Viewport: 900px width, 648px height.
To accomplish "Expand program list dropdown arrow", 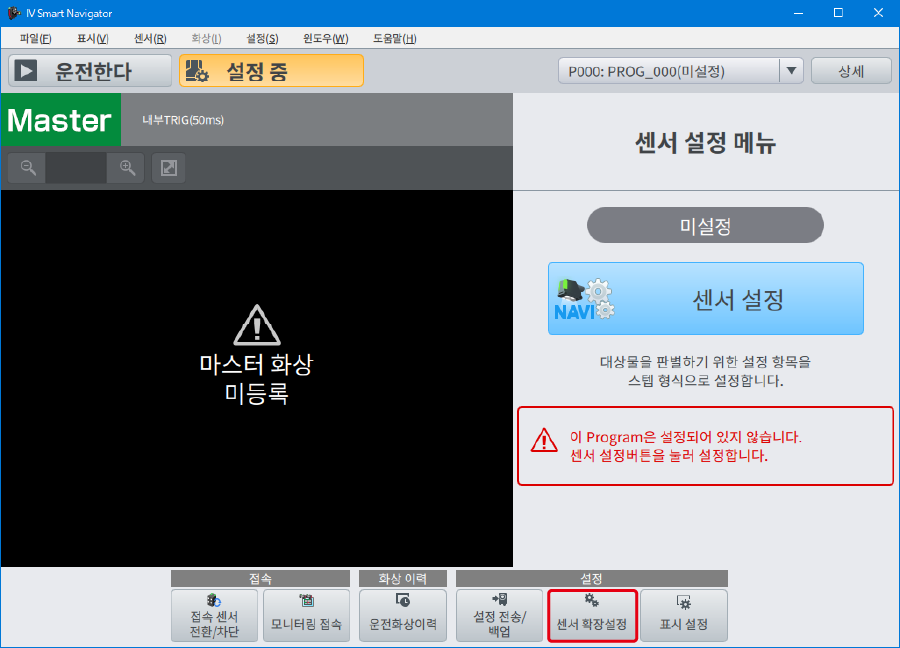I will pyautogui.click(x=791, y=71).
